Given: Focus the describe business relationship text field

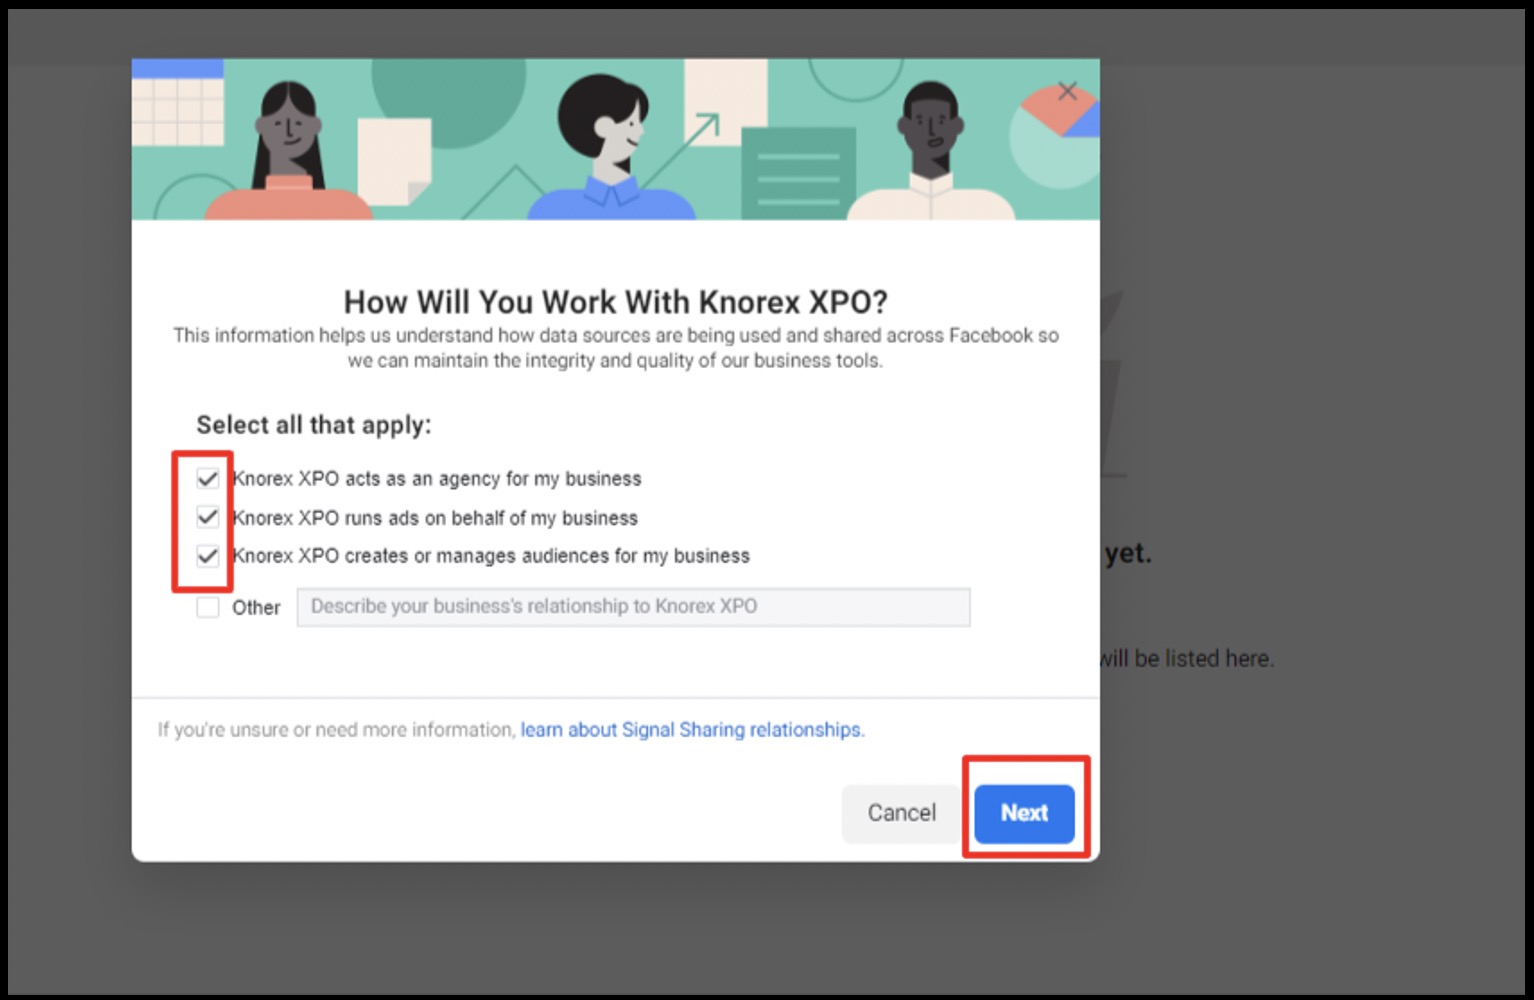Looking at the screenshot, I should [x=633, y=607].
